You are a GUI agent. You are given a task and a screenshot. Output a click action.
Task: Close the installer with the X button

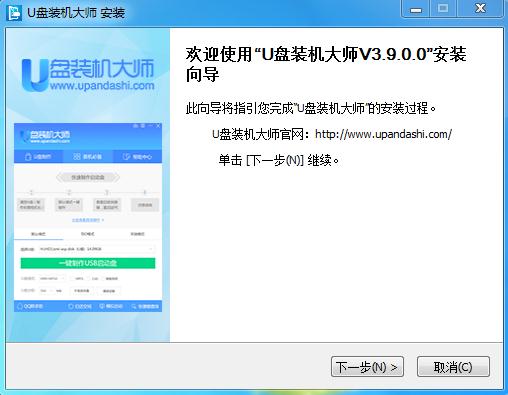480,8
